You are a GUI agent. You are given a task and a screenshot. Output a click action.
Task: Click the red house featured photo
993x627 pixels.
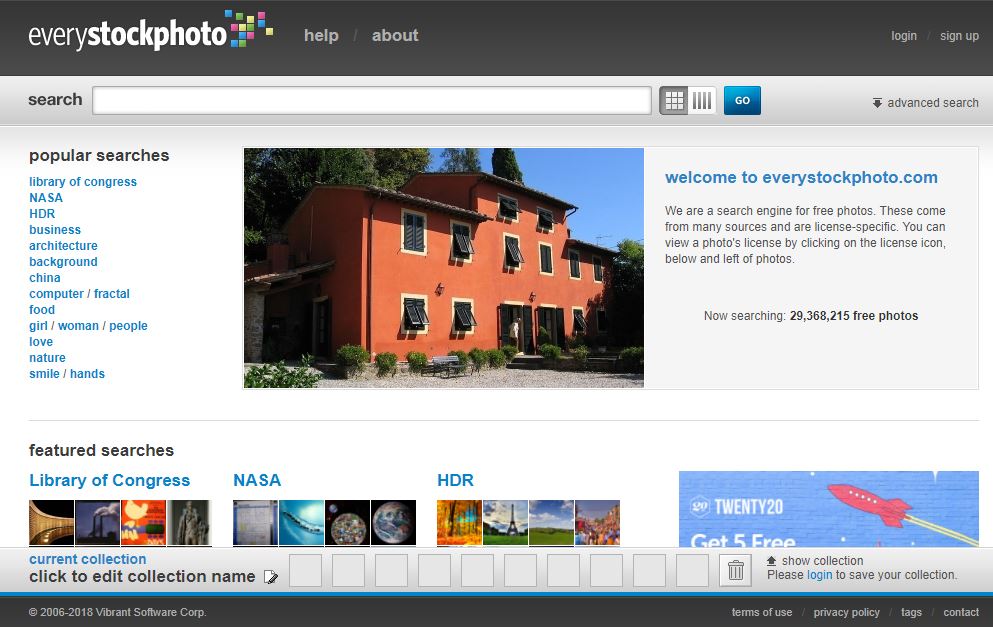click(x=444, y=268)
